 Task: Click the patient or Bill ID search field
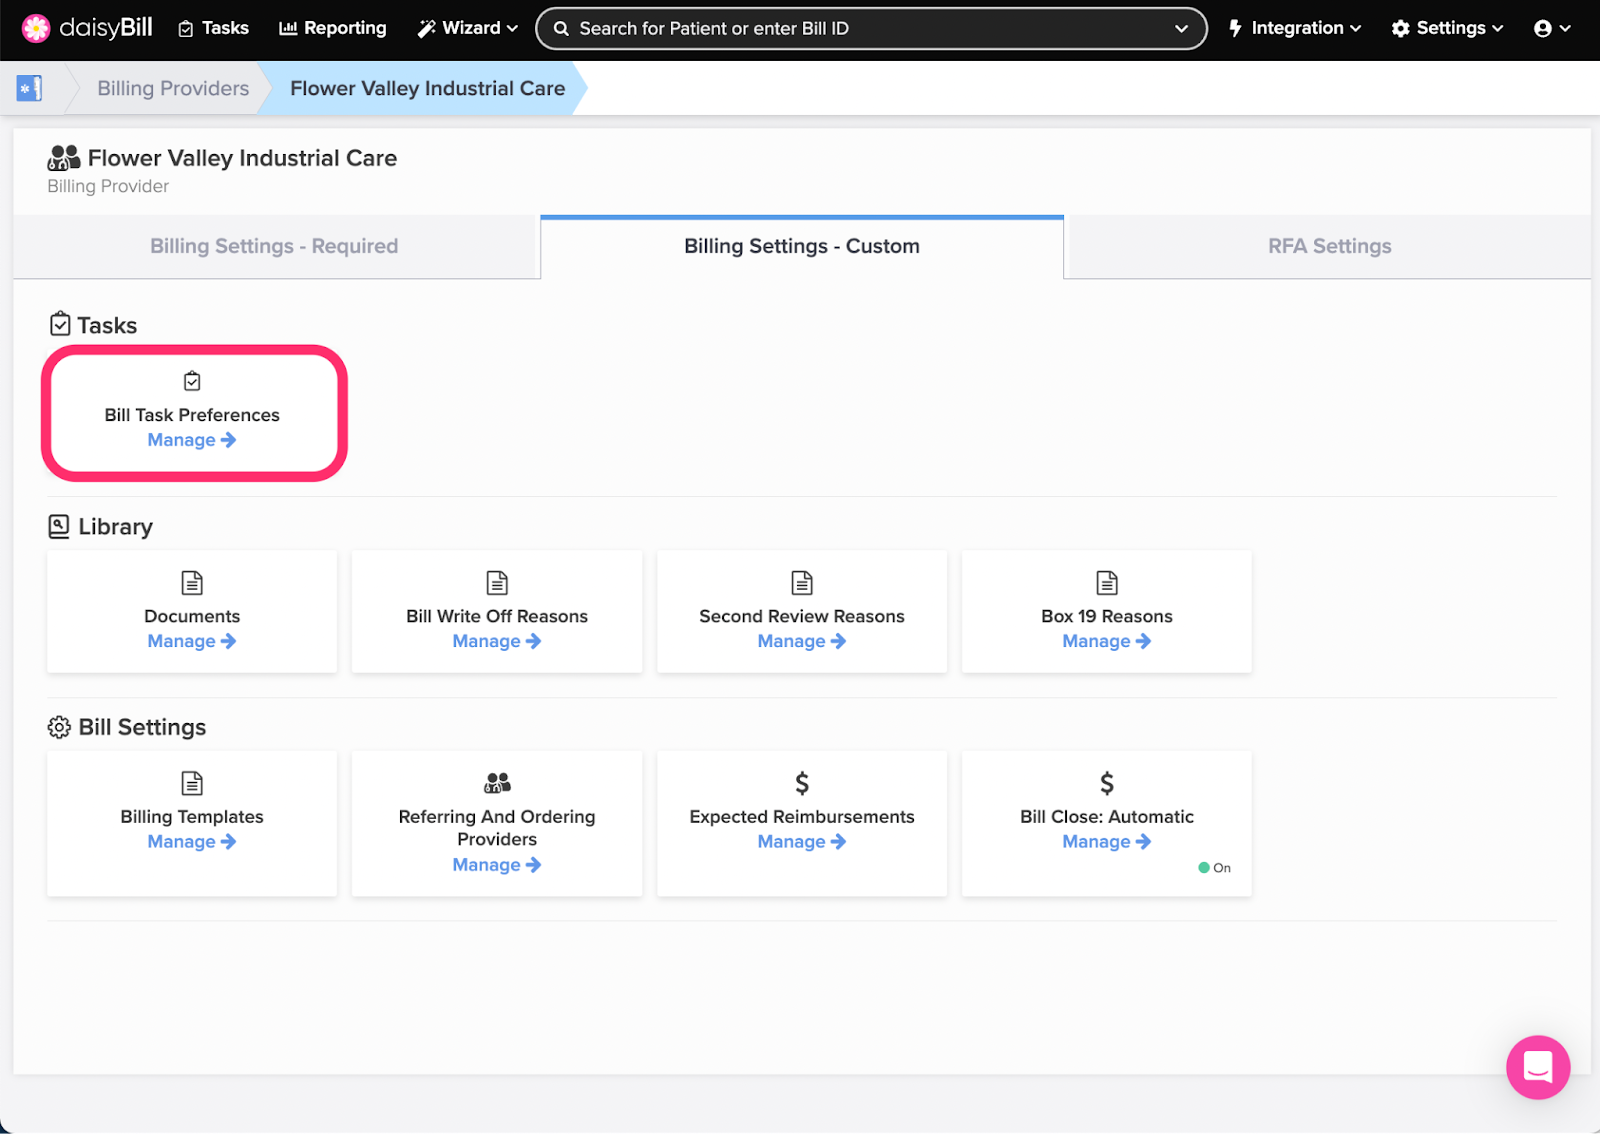click(860, 29)
